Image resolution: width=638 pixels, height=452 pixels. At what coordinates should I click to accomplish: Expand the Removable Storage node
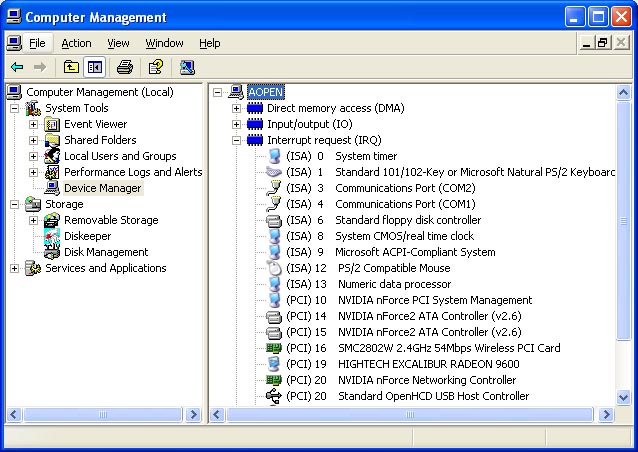[33, 220]
